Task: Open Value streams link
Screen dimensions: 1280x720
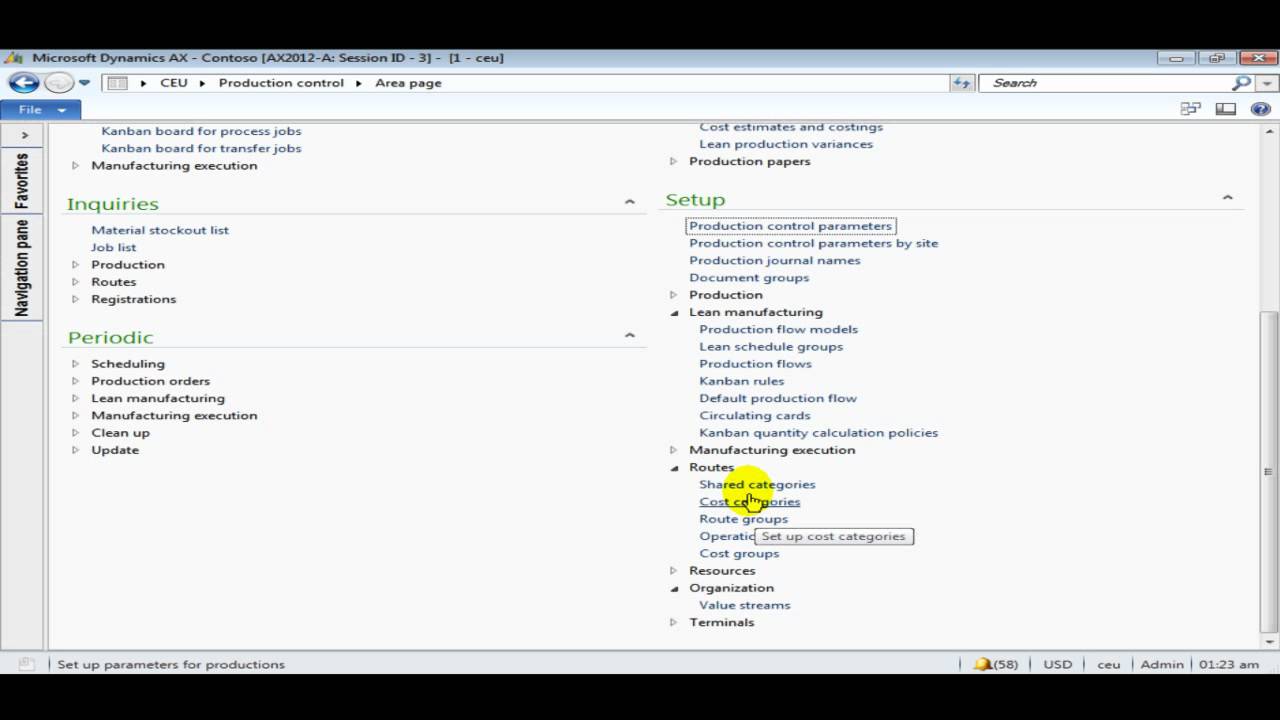Action: tap(744, 605)
